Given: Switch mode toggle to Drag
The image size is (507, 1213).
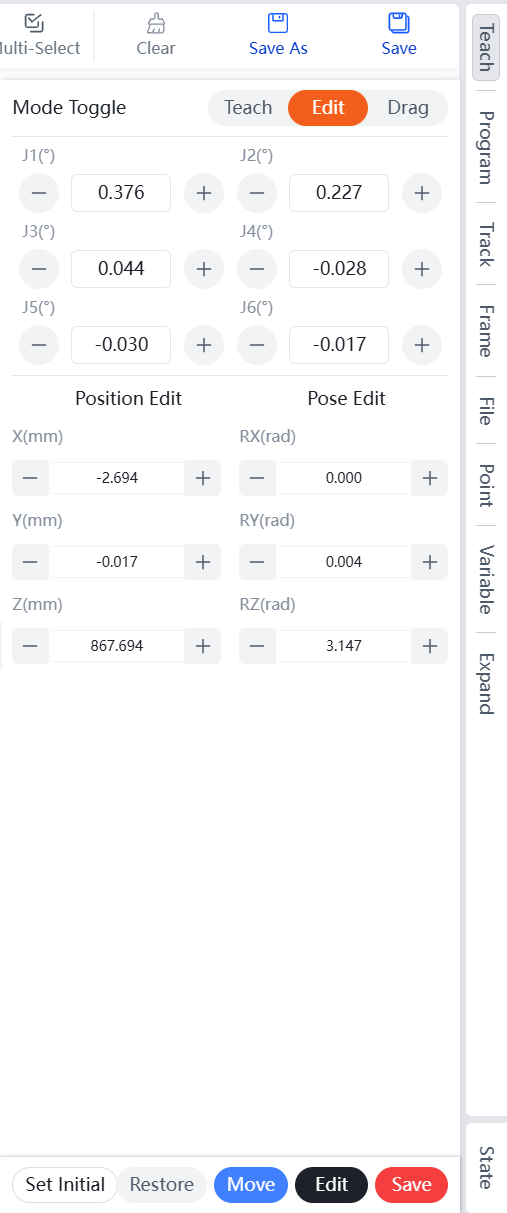Looking at the screenshot, I should (408, 108).
